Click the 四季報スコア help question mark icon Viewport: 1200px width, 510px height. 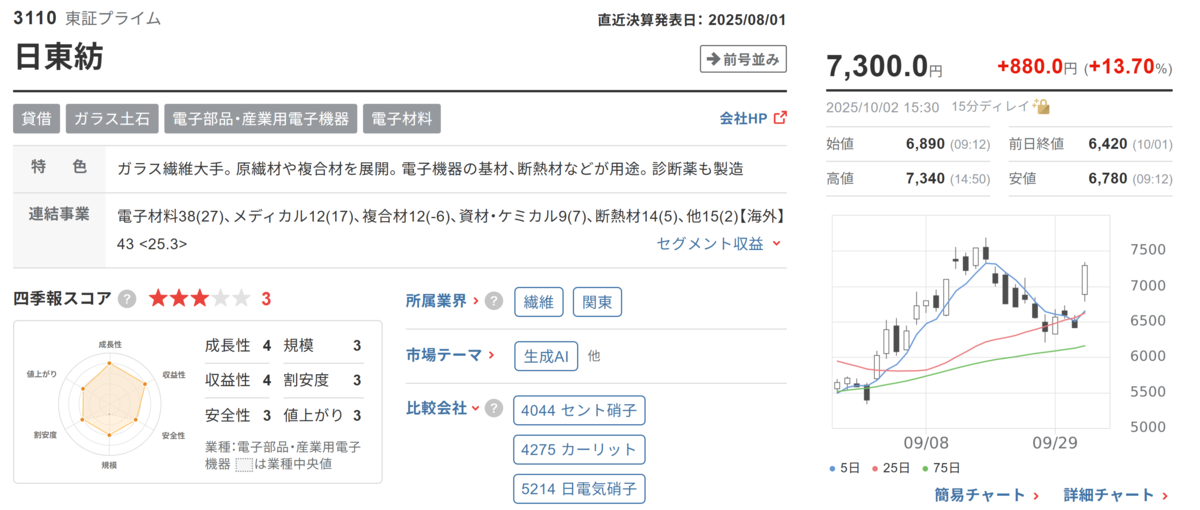127,298
